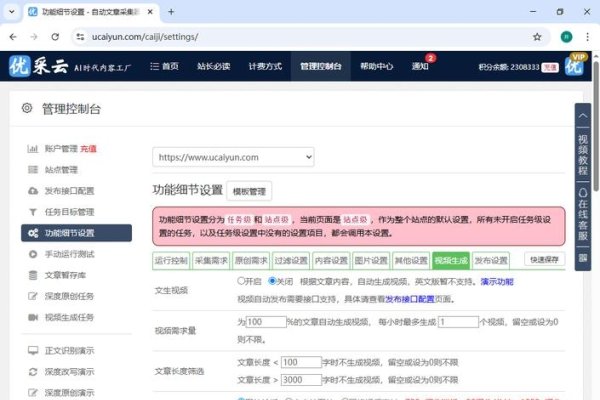Switch to the 原创需求 tab
The width and height of the screenshot is (600, 400).
(251, 261)
